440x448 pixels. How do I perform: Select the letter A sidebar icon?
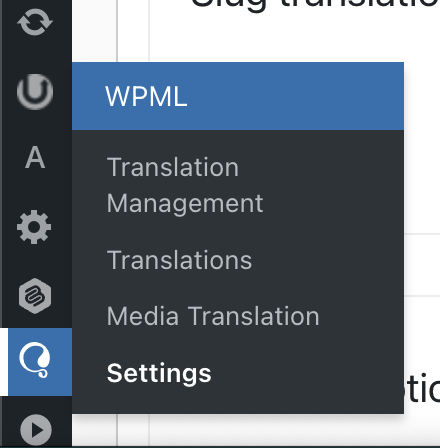coord(35,157)
